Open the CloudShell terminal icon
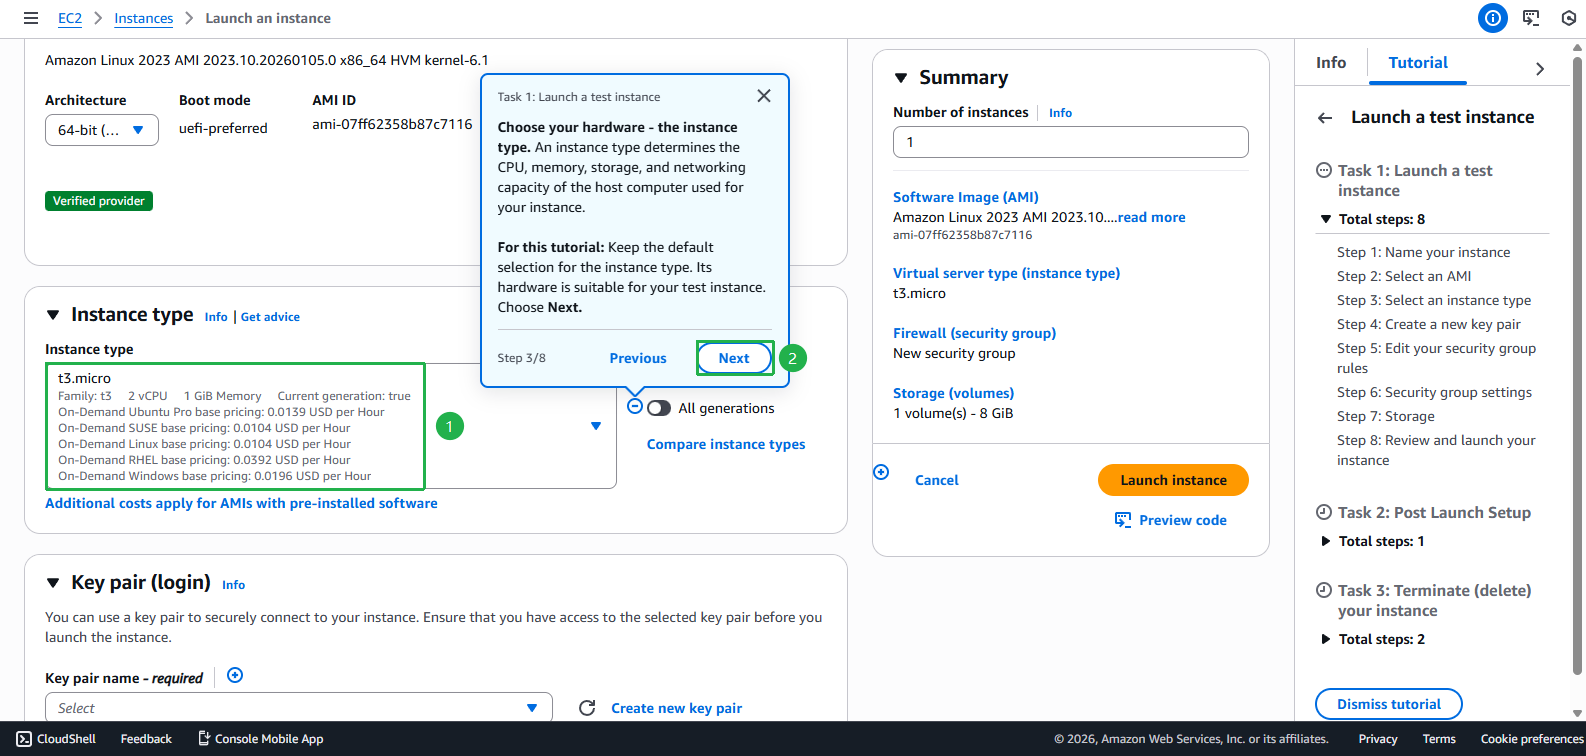The width and height of the screenshot is (1586, 756). 24,739
